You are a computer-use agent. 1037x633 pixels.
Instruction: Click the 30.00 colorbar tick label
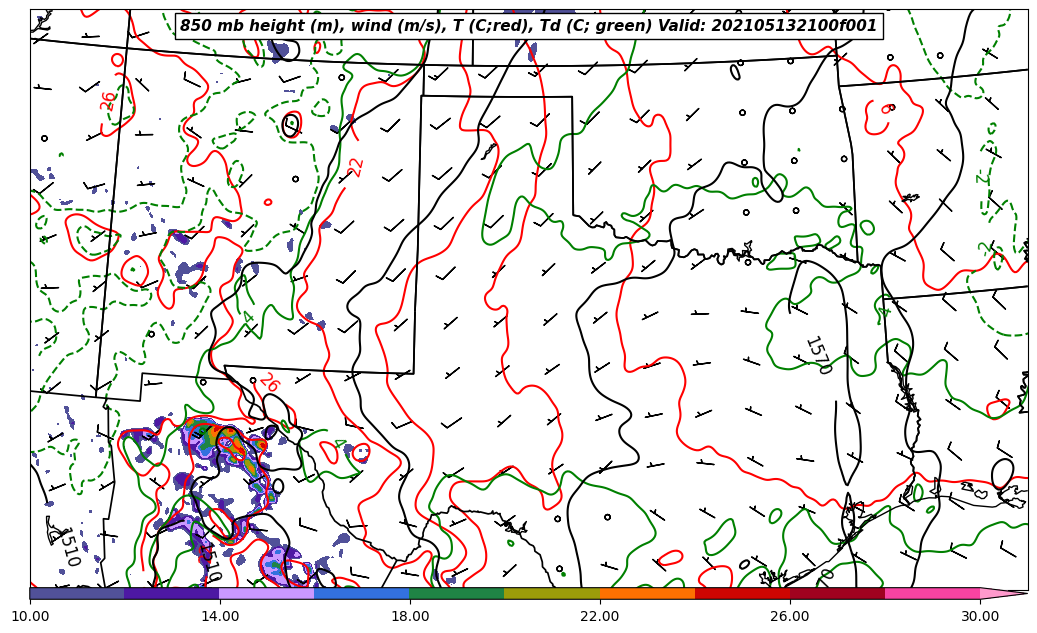980,616
